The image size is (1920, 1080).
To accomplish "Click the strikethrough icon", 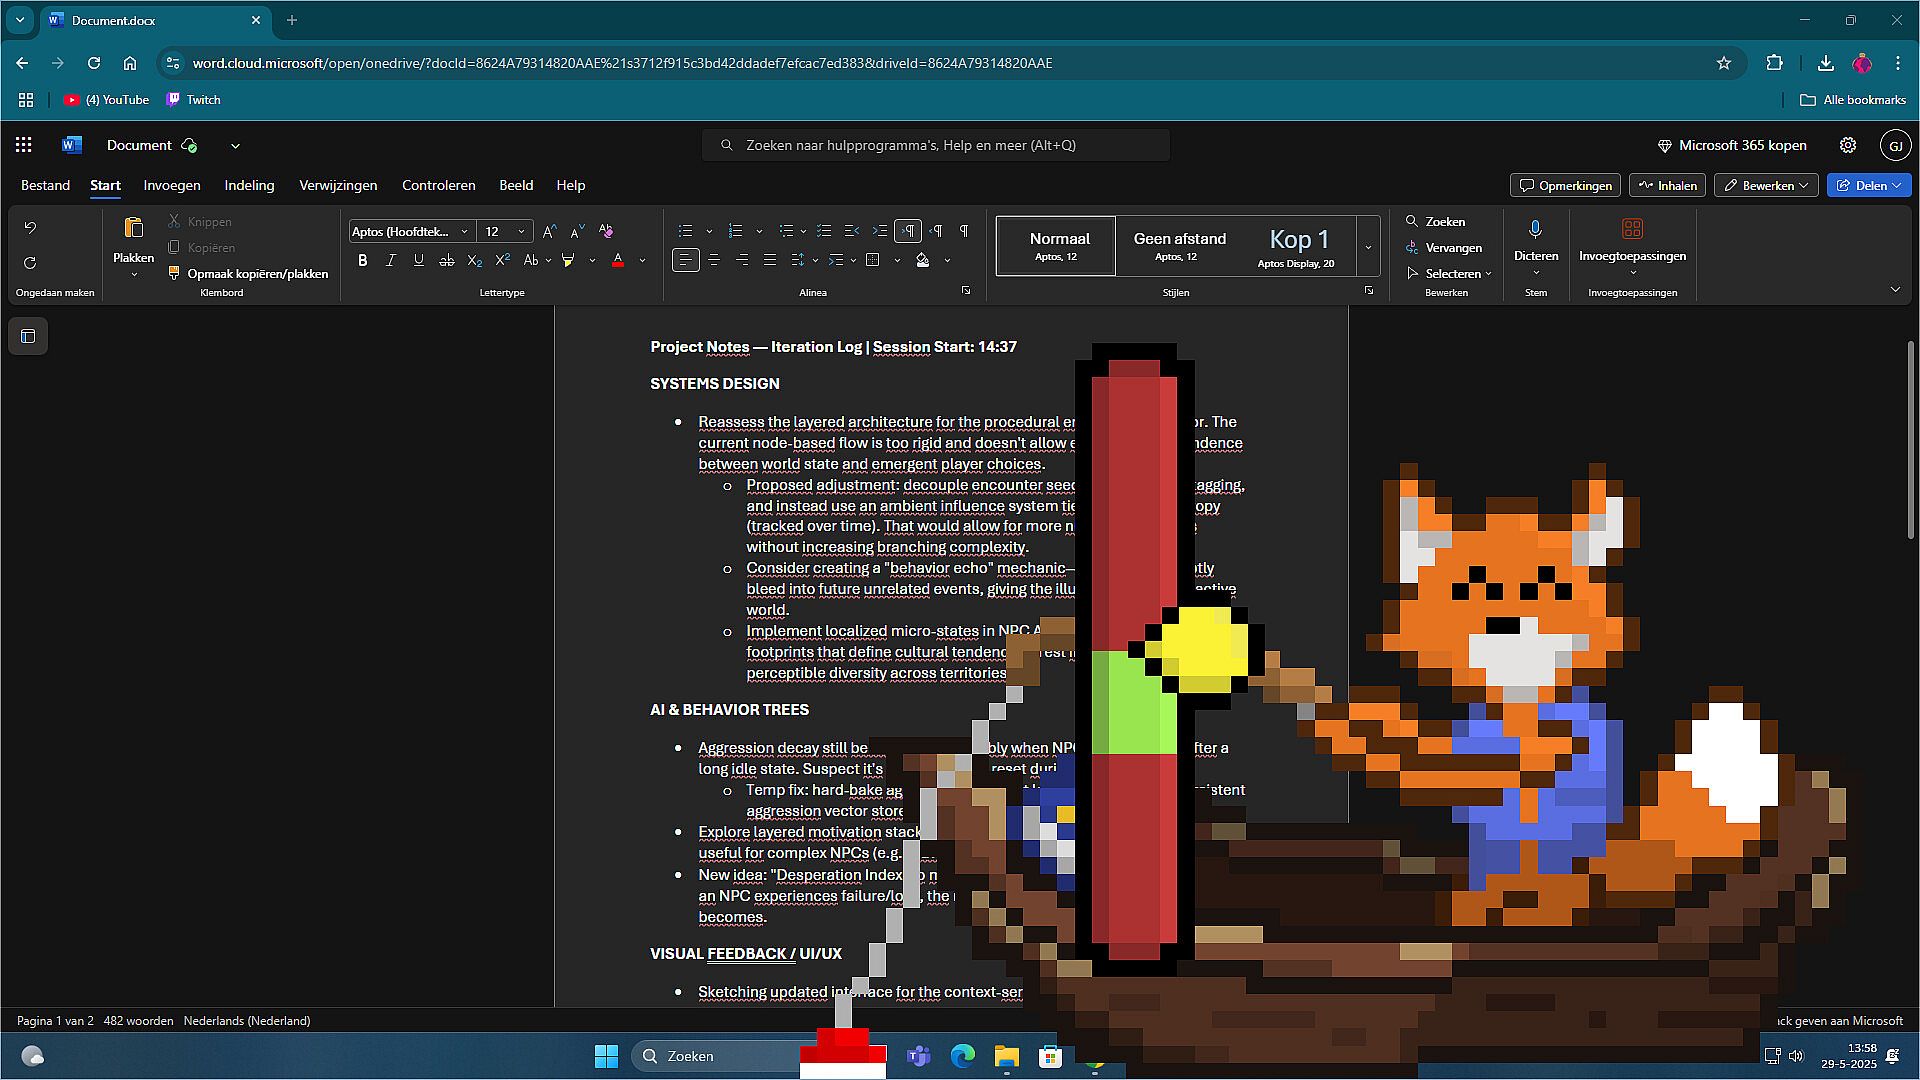I will 447,260.
